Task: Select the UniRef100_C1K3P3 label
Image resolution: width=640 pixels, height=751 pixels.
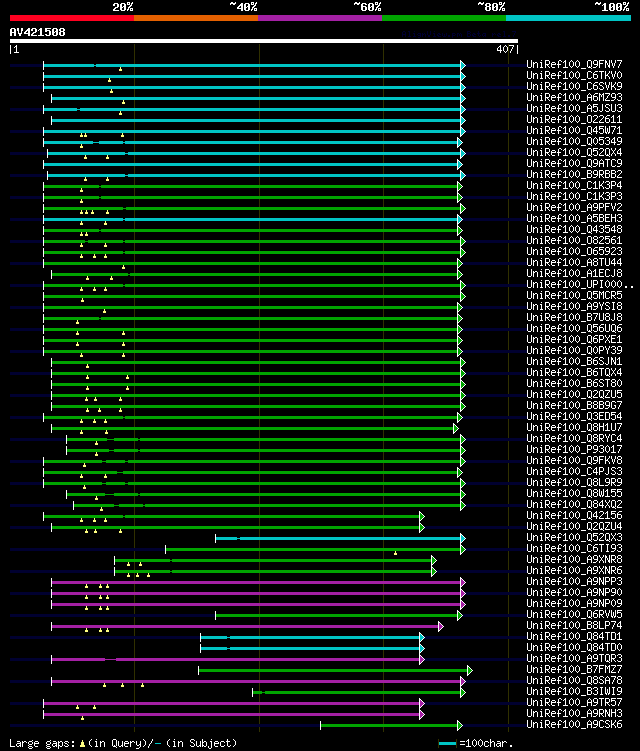Action: pyautogui.click(x=574, y=196)
